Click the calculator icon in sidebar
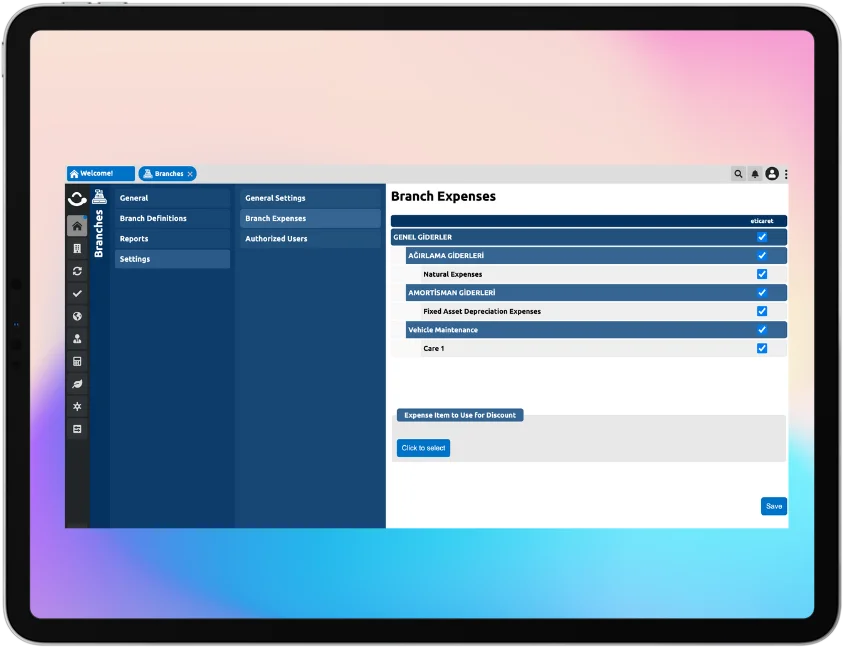 pyautogui.click(x=77, y=361)
